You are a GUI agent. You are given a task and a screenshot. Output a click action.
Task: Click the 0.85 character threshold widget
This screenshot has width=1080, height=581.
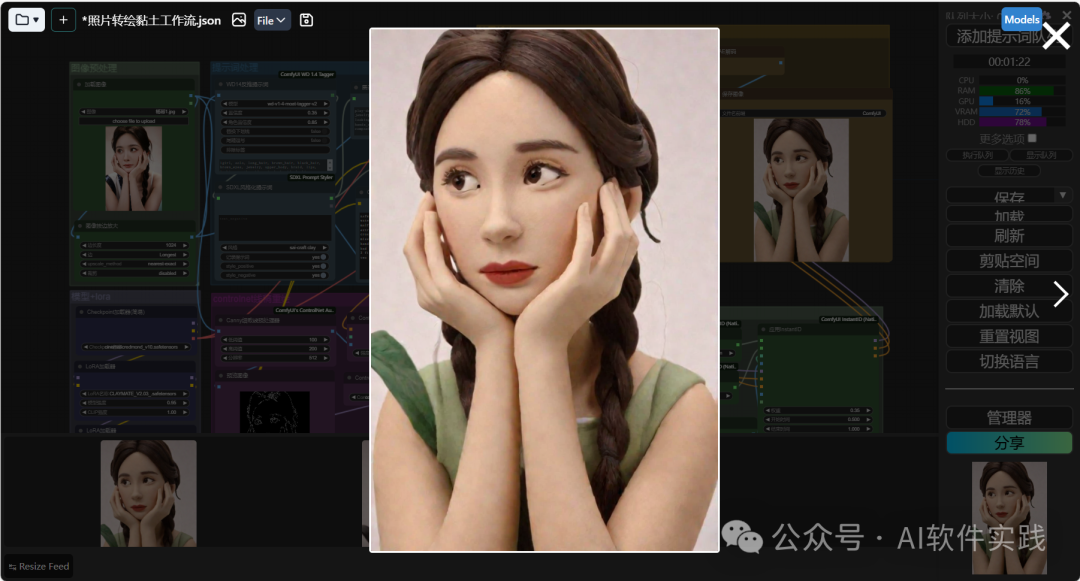point(275,122)
